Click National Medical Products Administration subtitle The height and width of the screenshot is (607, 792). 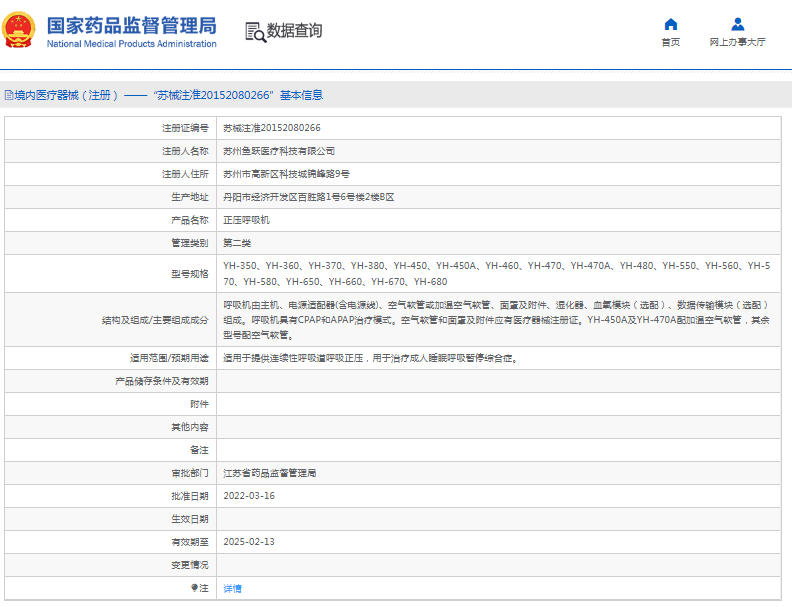tap(131, 44)
